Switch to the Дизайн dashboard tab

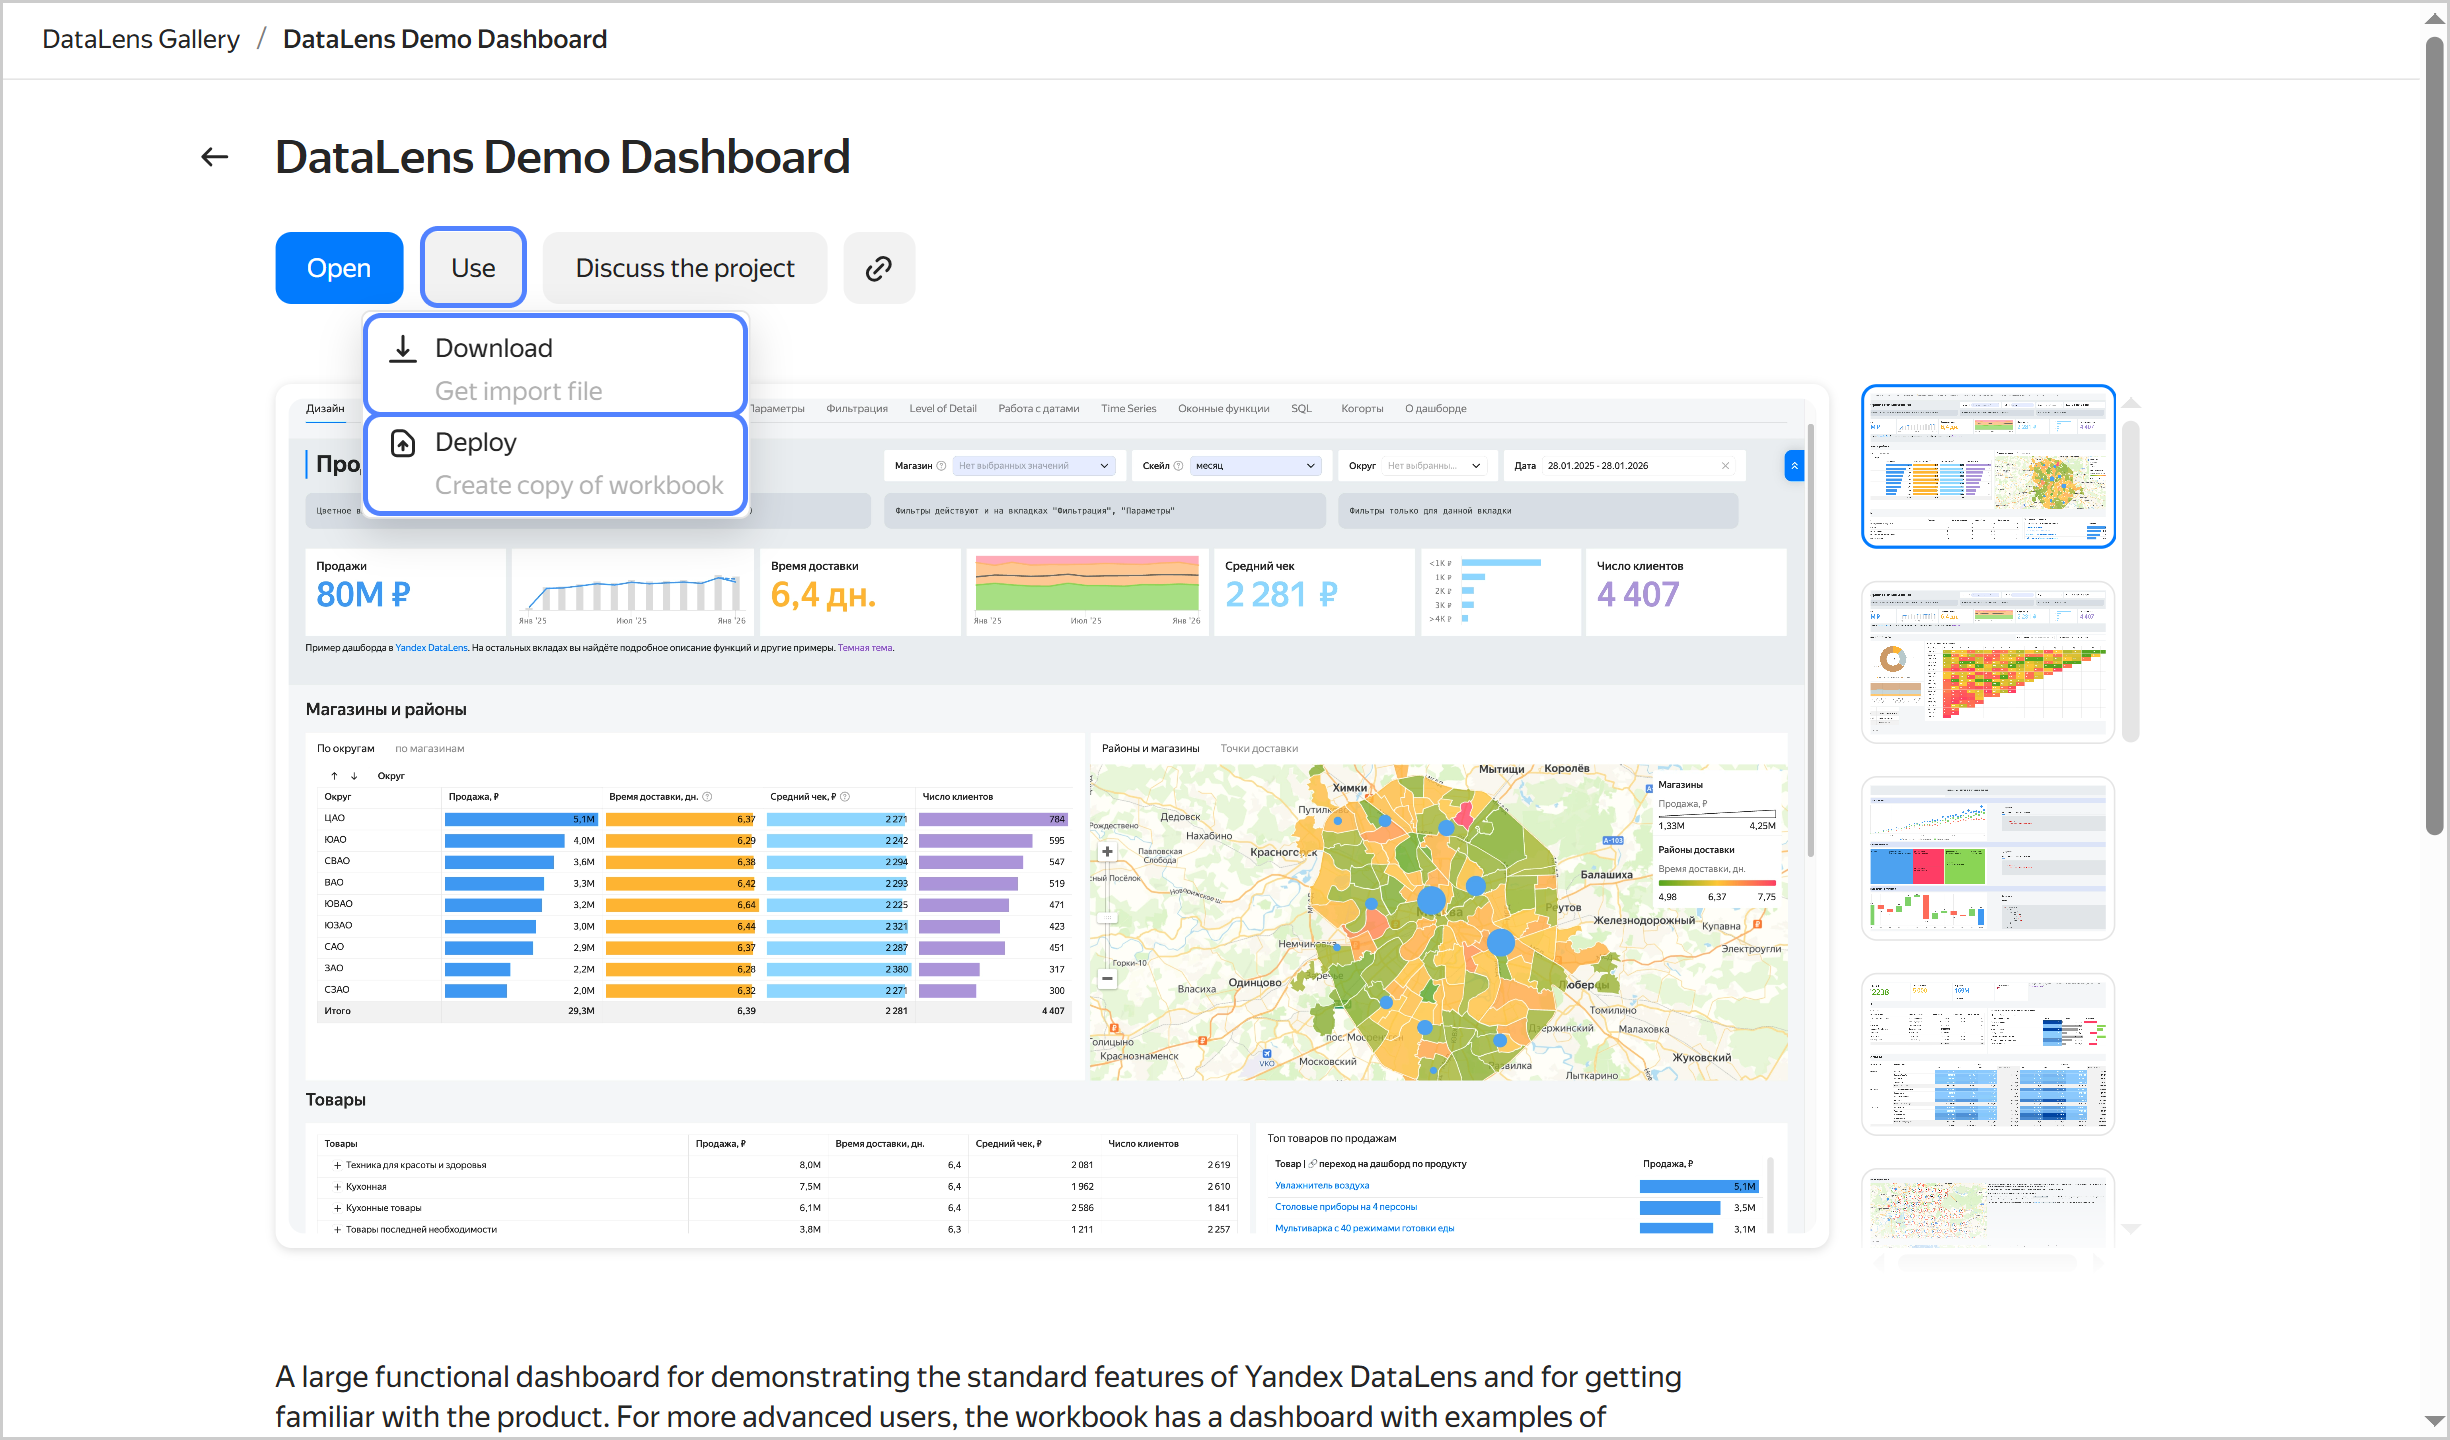click(x=325, y=409)
